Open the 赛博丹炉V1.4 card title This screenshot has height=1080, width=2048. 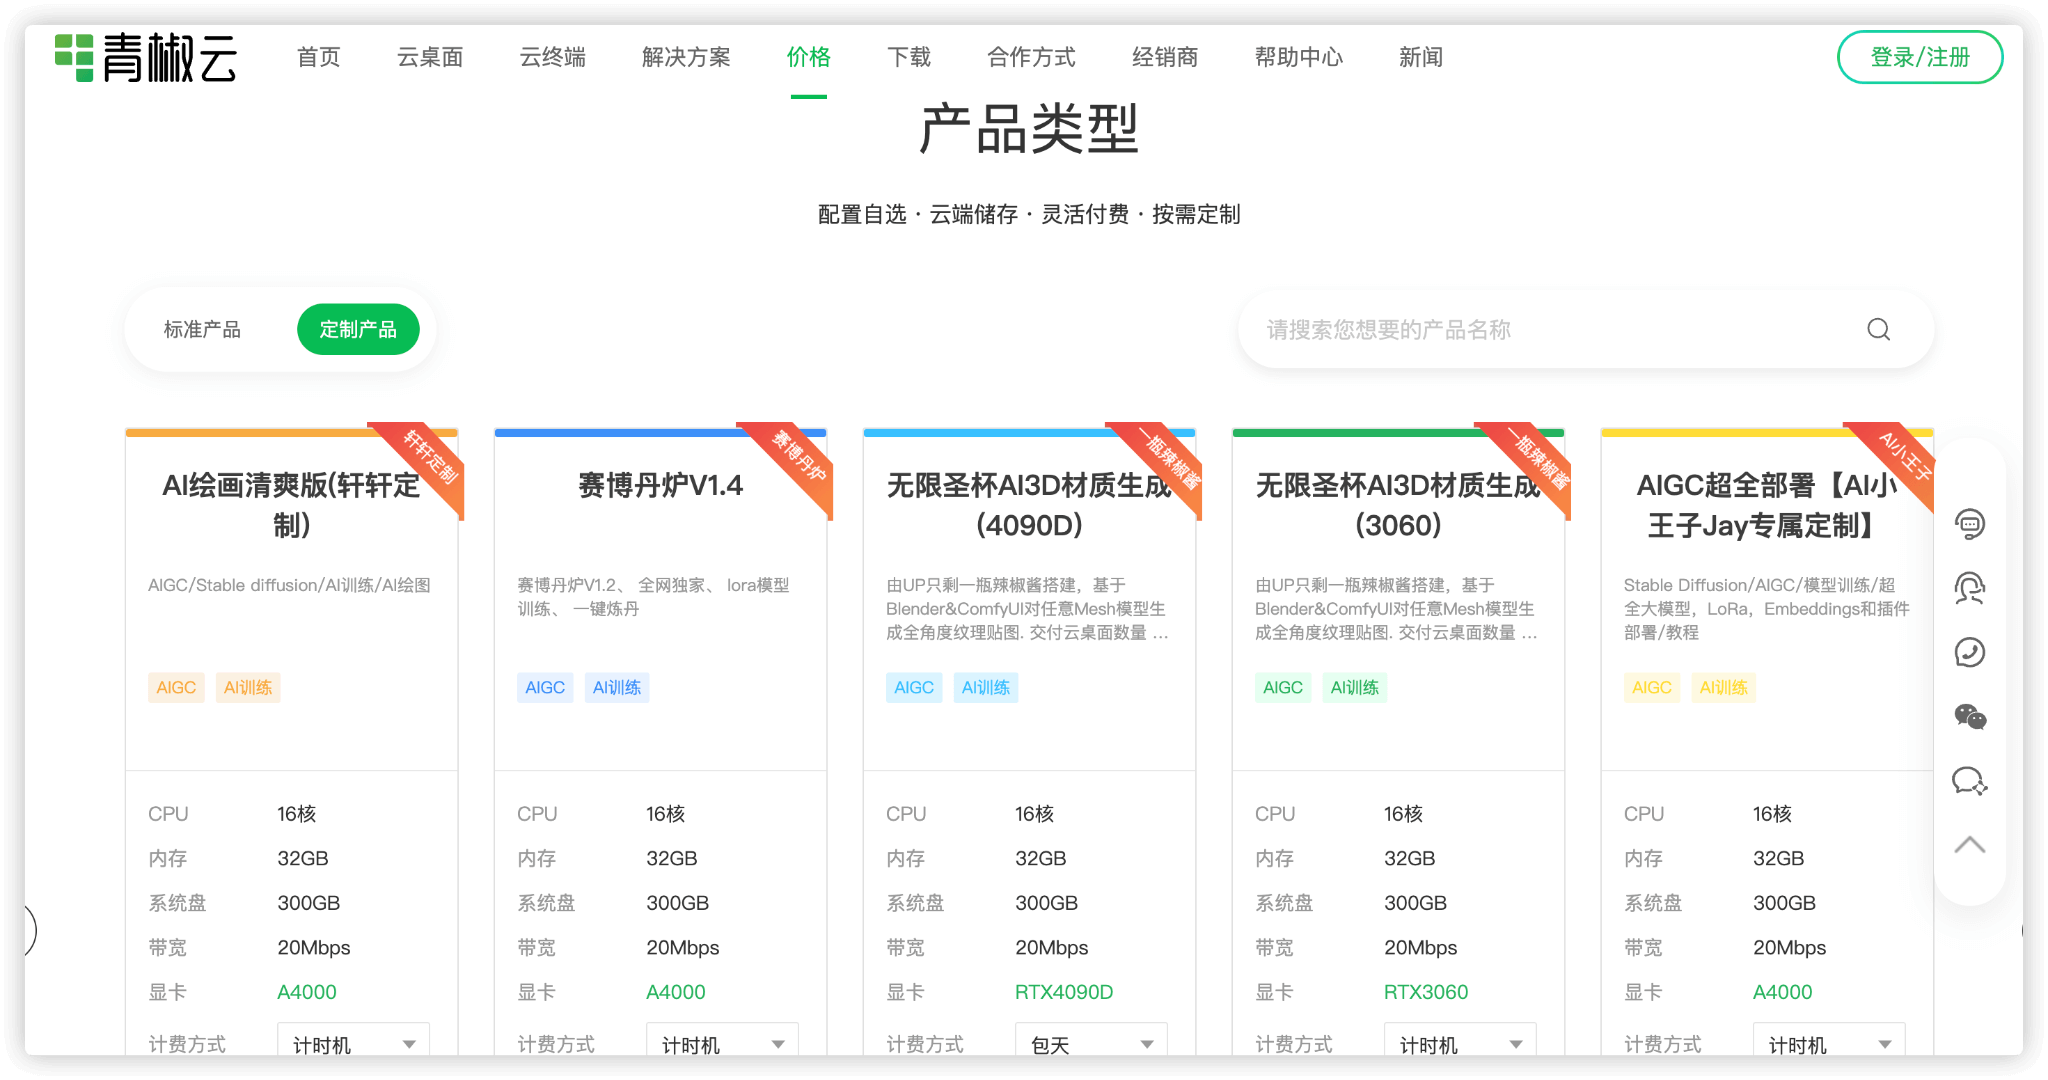coord(660,486)
